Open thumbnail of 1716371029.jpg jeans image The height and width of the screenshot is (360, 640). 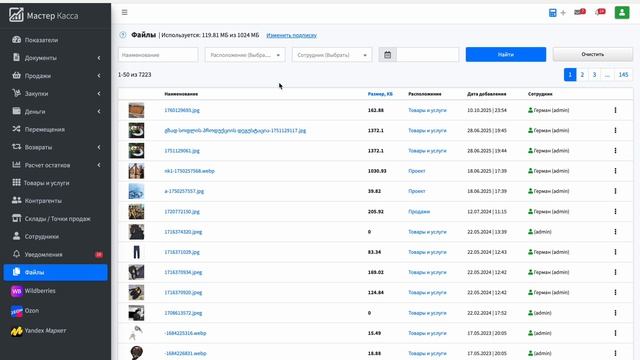click(x=136, y=252)
